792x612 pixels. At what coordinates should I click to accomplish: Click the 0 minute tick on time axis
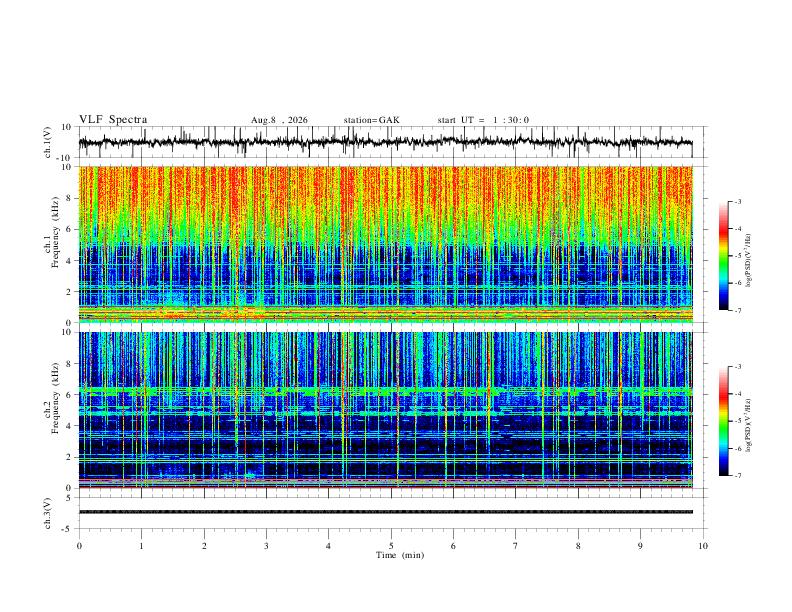point(79,546)
